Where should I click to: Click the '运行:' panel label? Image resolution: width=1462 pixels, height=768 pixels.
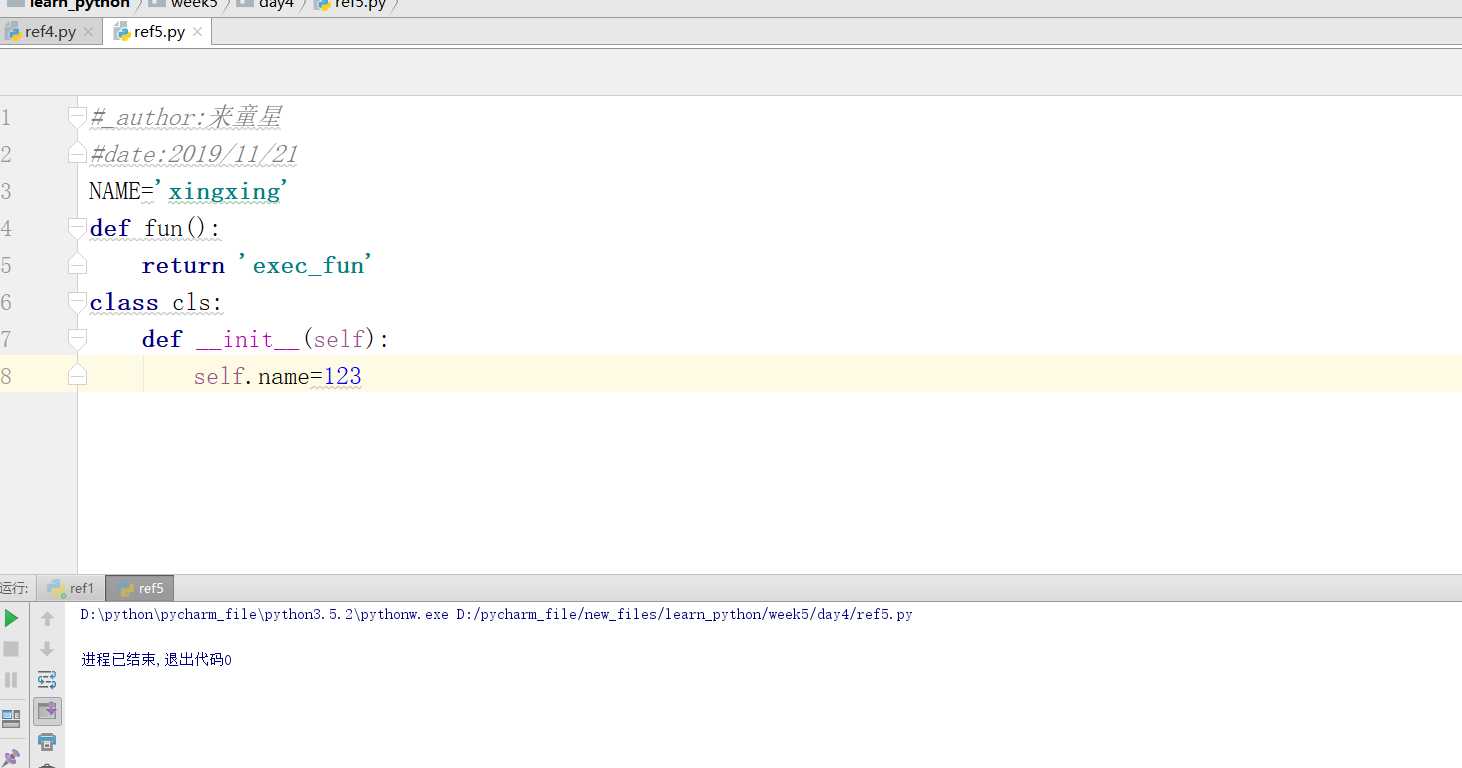(x=14, y=588)
